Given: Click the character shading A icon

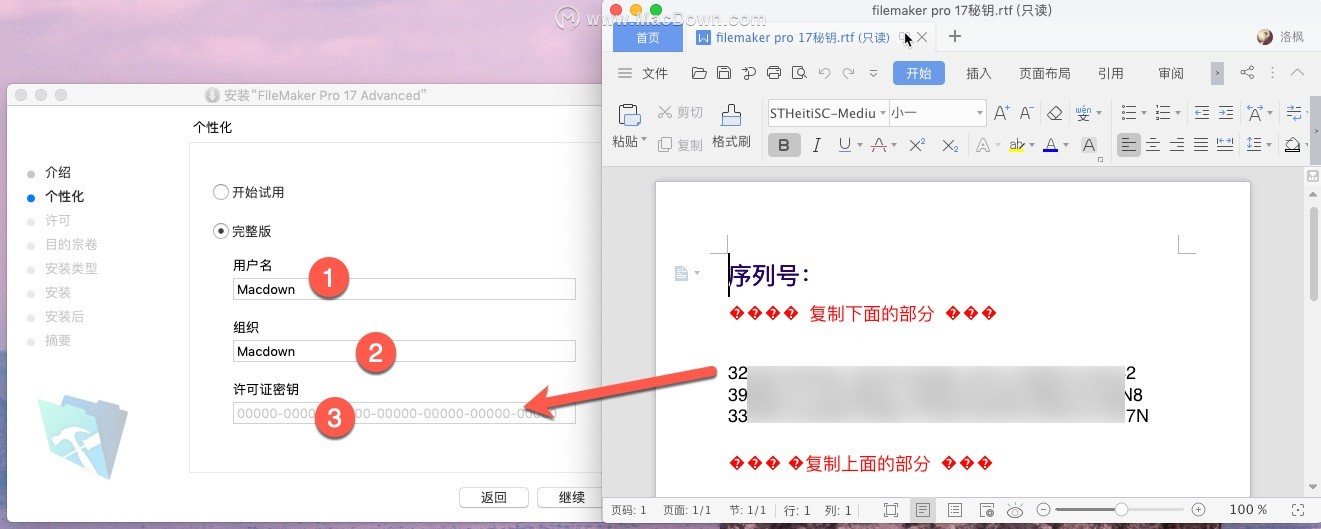Looking at the screenshot, I should click(1089, 145).
